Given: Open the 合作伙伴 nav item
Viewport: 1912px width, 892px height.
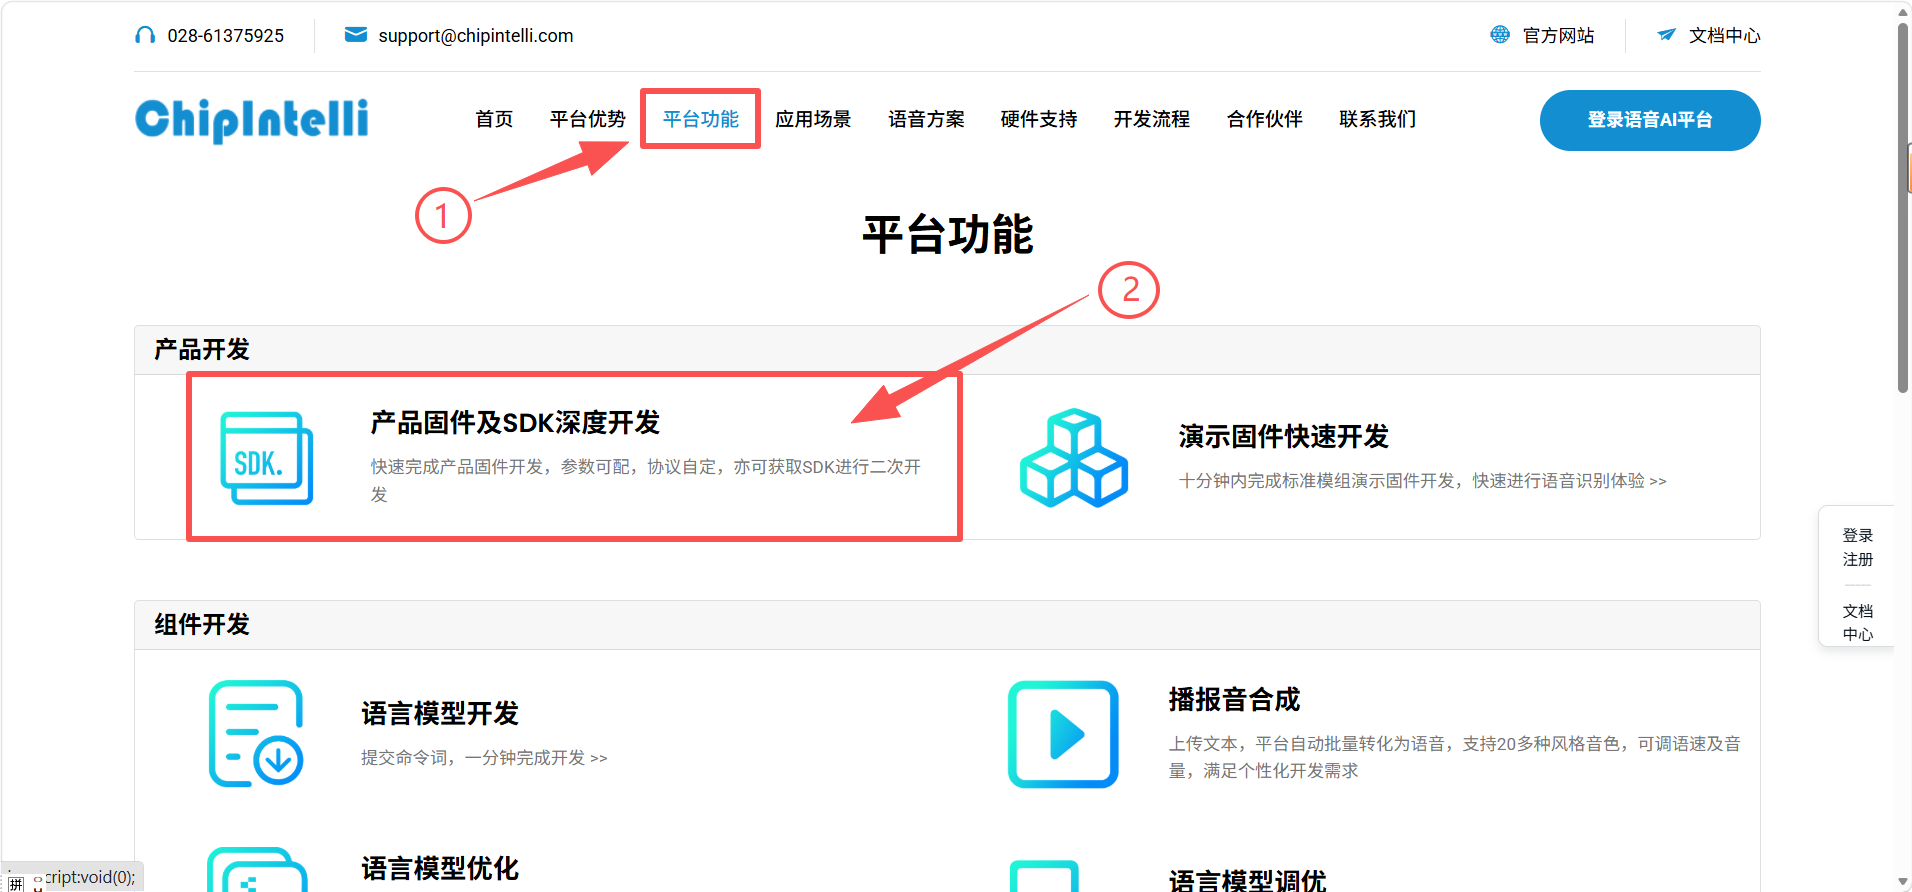Looking at the screenshot, I should [1265, 119].
